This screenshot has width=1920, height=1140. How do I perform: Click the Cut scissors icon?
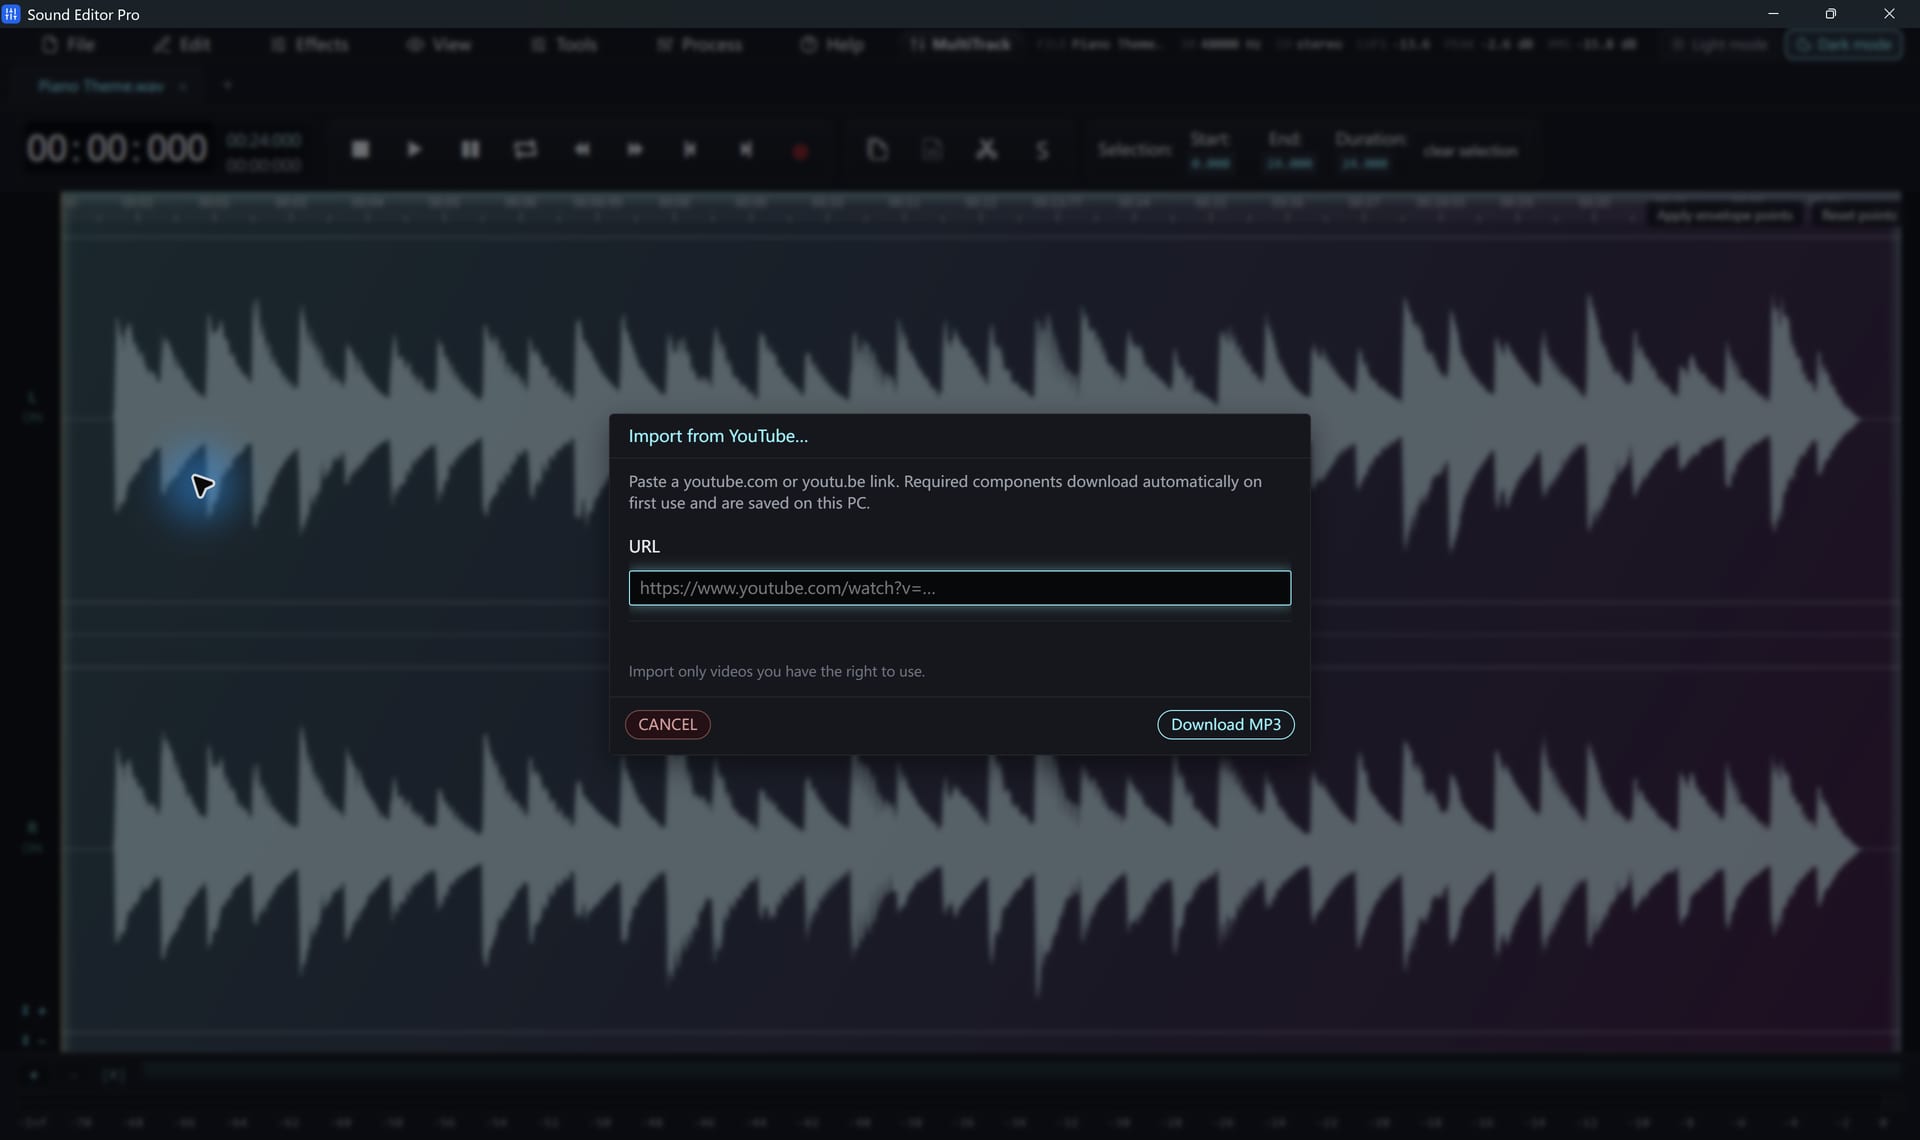[x=986, y=149]
